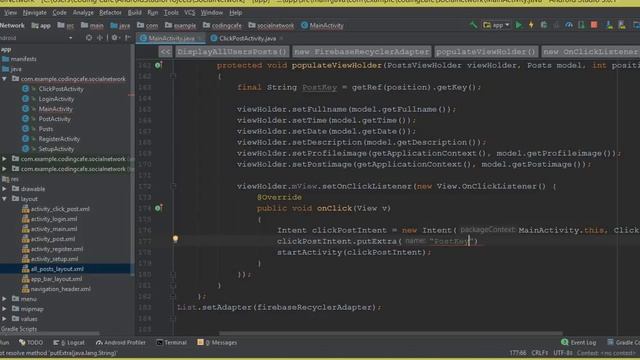Open the Navigate menu
Image resolution: width=640 pixels, height=360 pixels.
tap(35, 13)
